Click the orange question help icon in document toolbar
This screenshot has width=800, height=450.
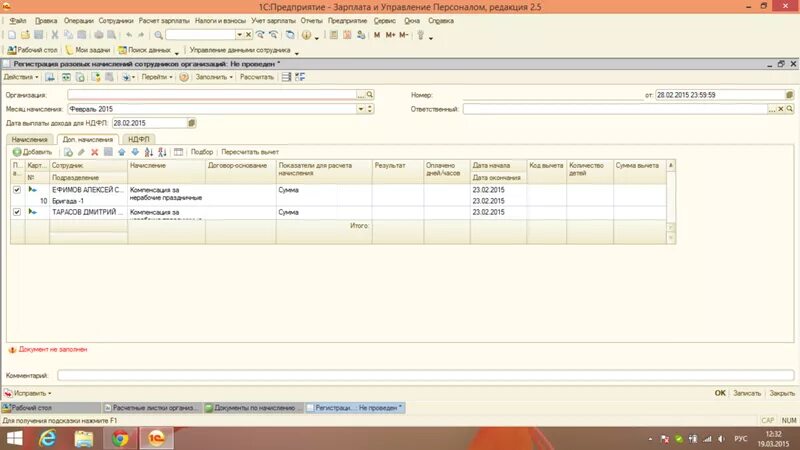184,77
